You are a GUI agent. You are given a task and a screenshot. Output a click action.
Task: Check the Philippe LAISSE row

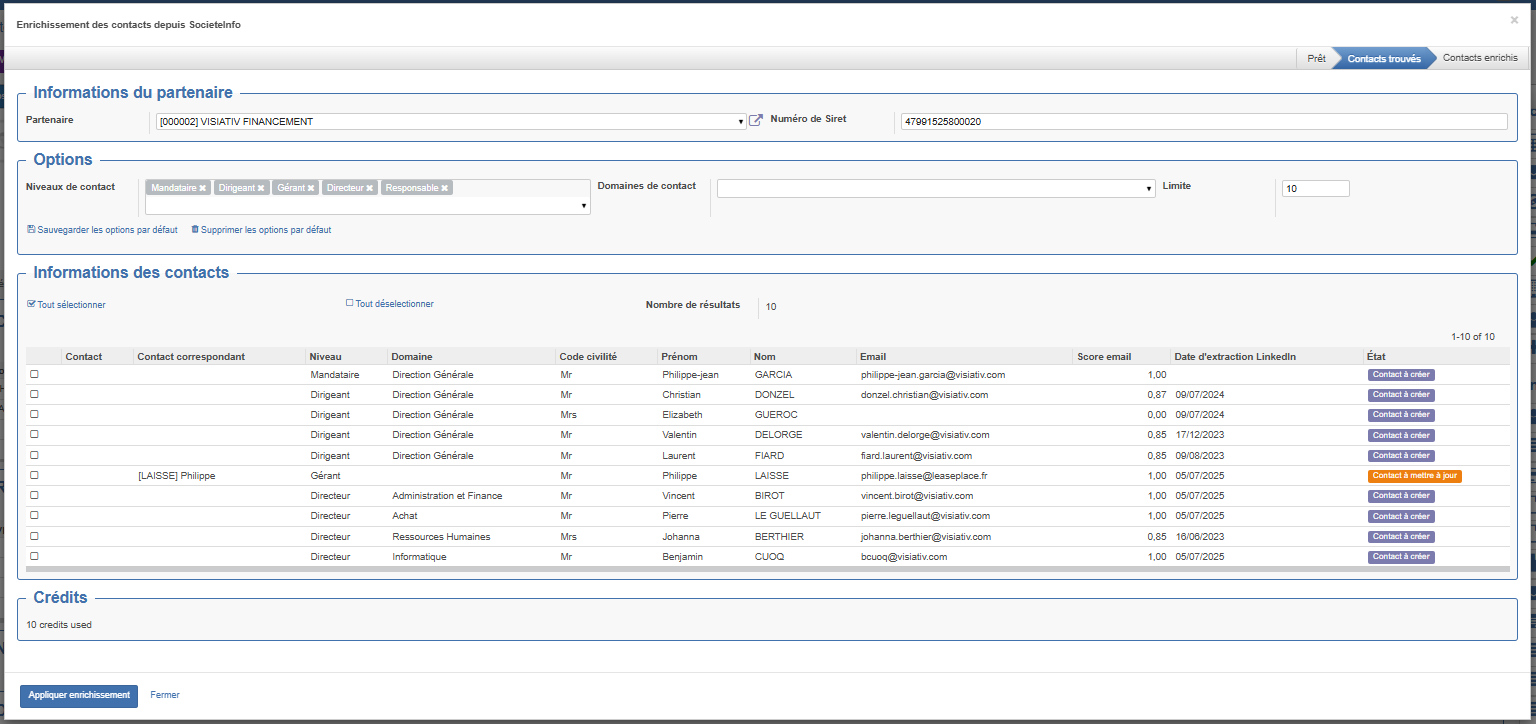tap(34, 475)
